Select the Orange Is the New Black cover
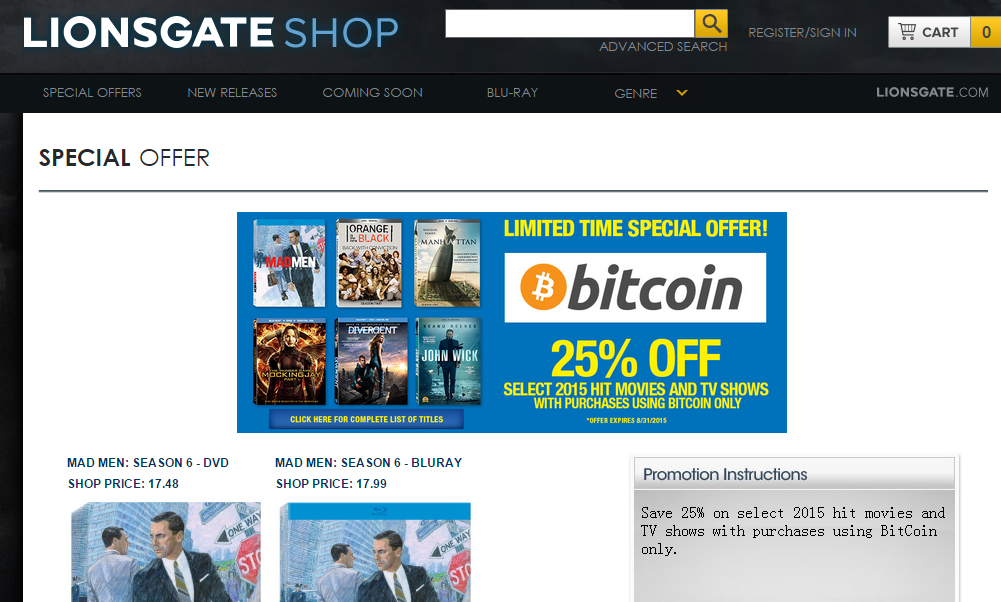 (369, 263)
